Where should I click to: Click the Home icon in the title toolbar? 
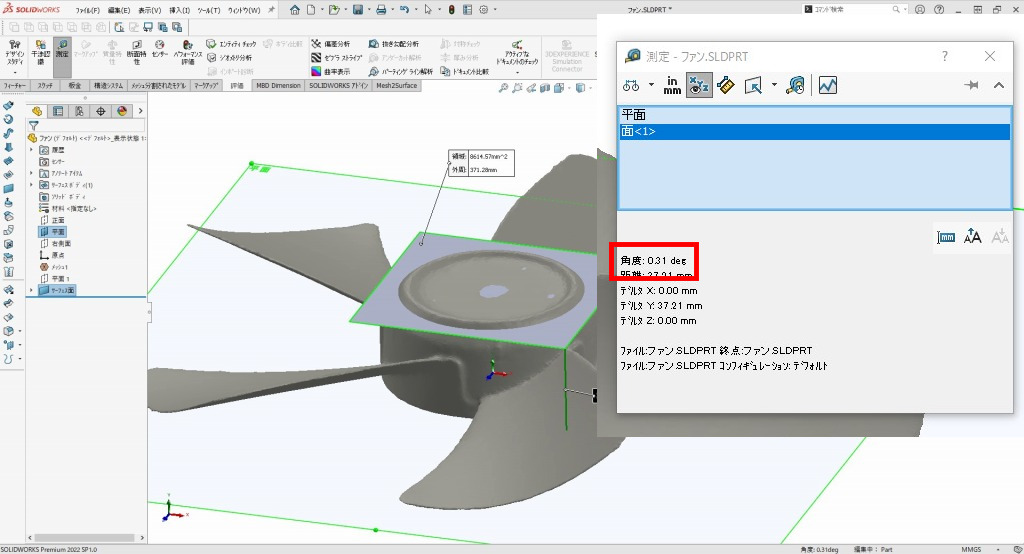(295, 10)
